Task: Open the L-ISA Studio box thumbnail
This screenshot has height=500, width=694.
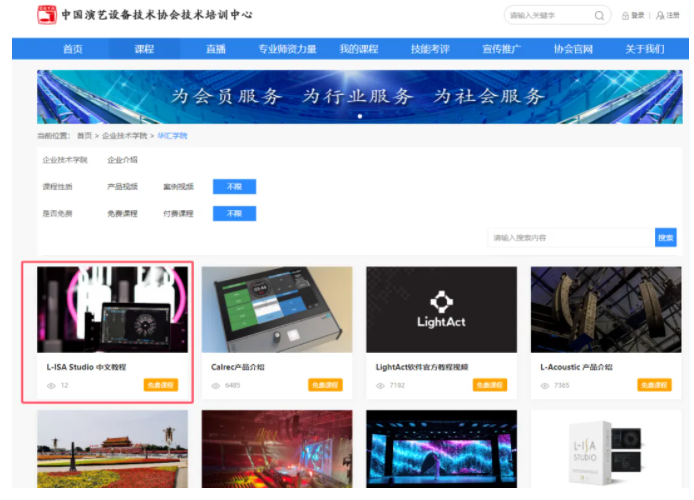Action: point(606,449)
